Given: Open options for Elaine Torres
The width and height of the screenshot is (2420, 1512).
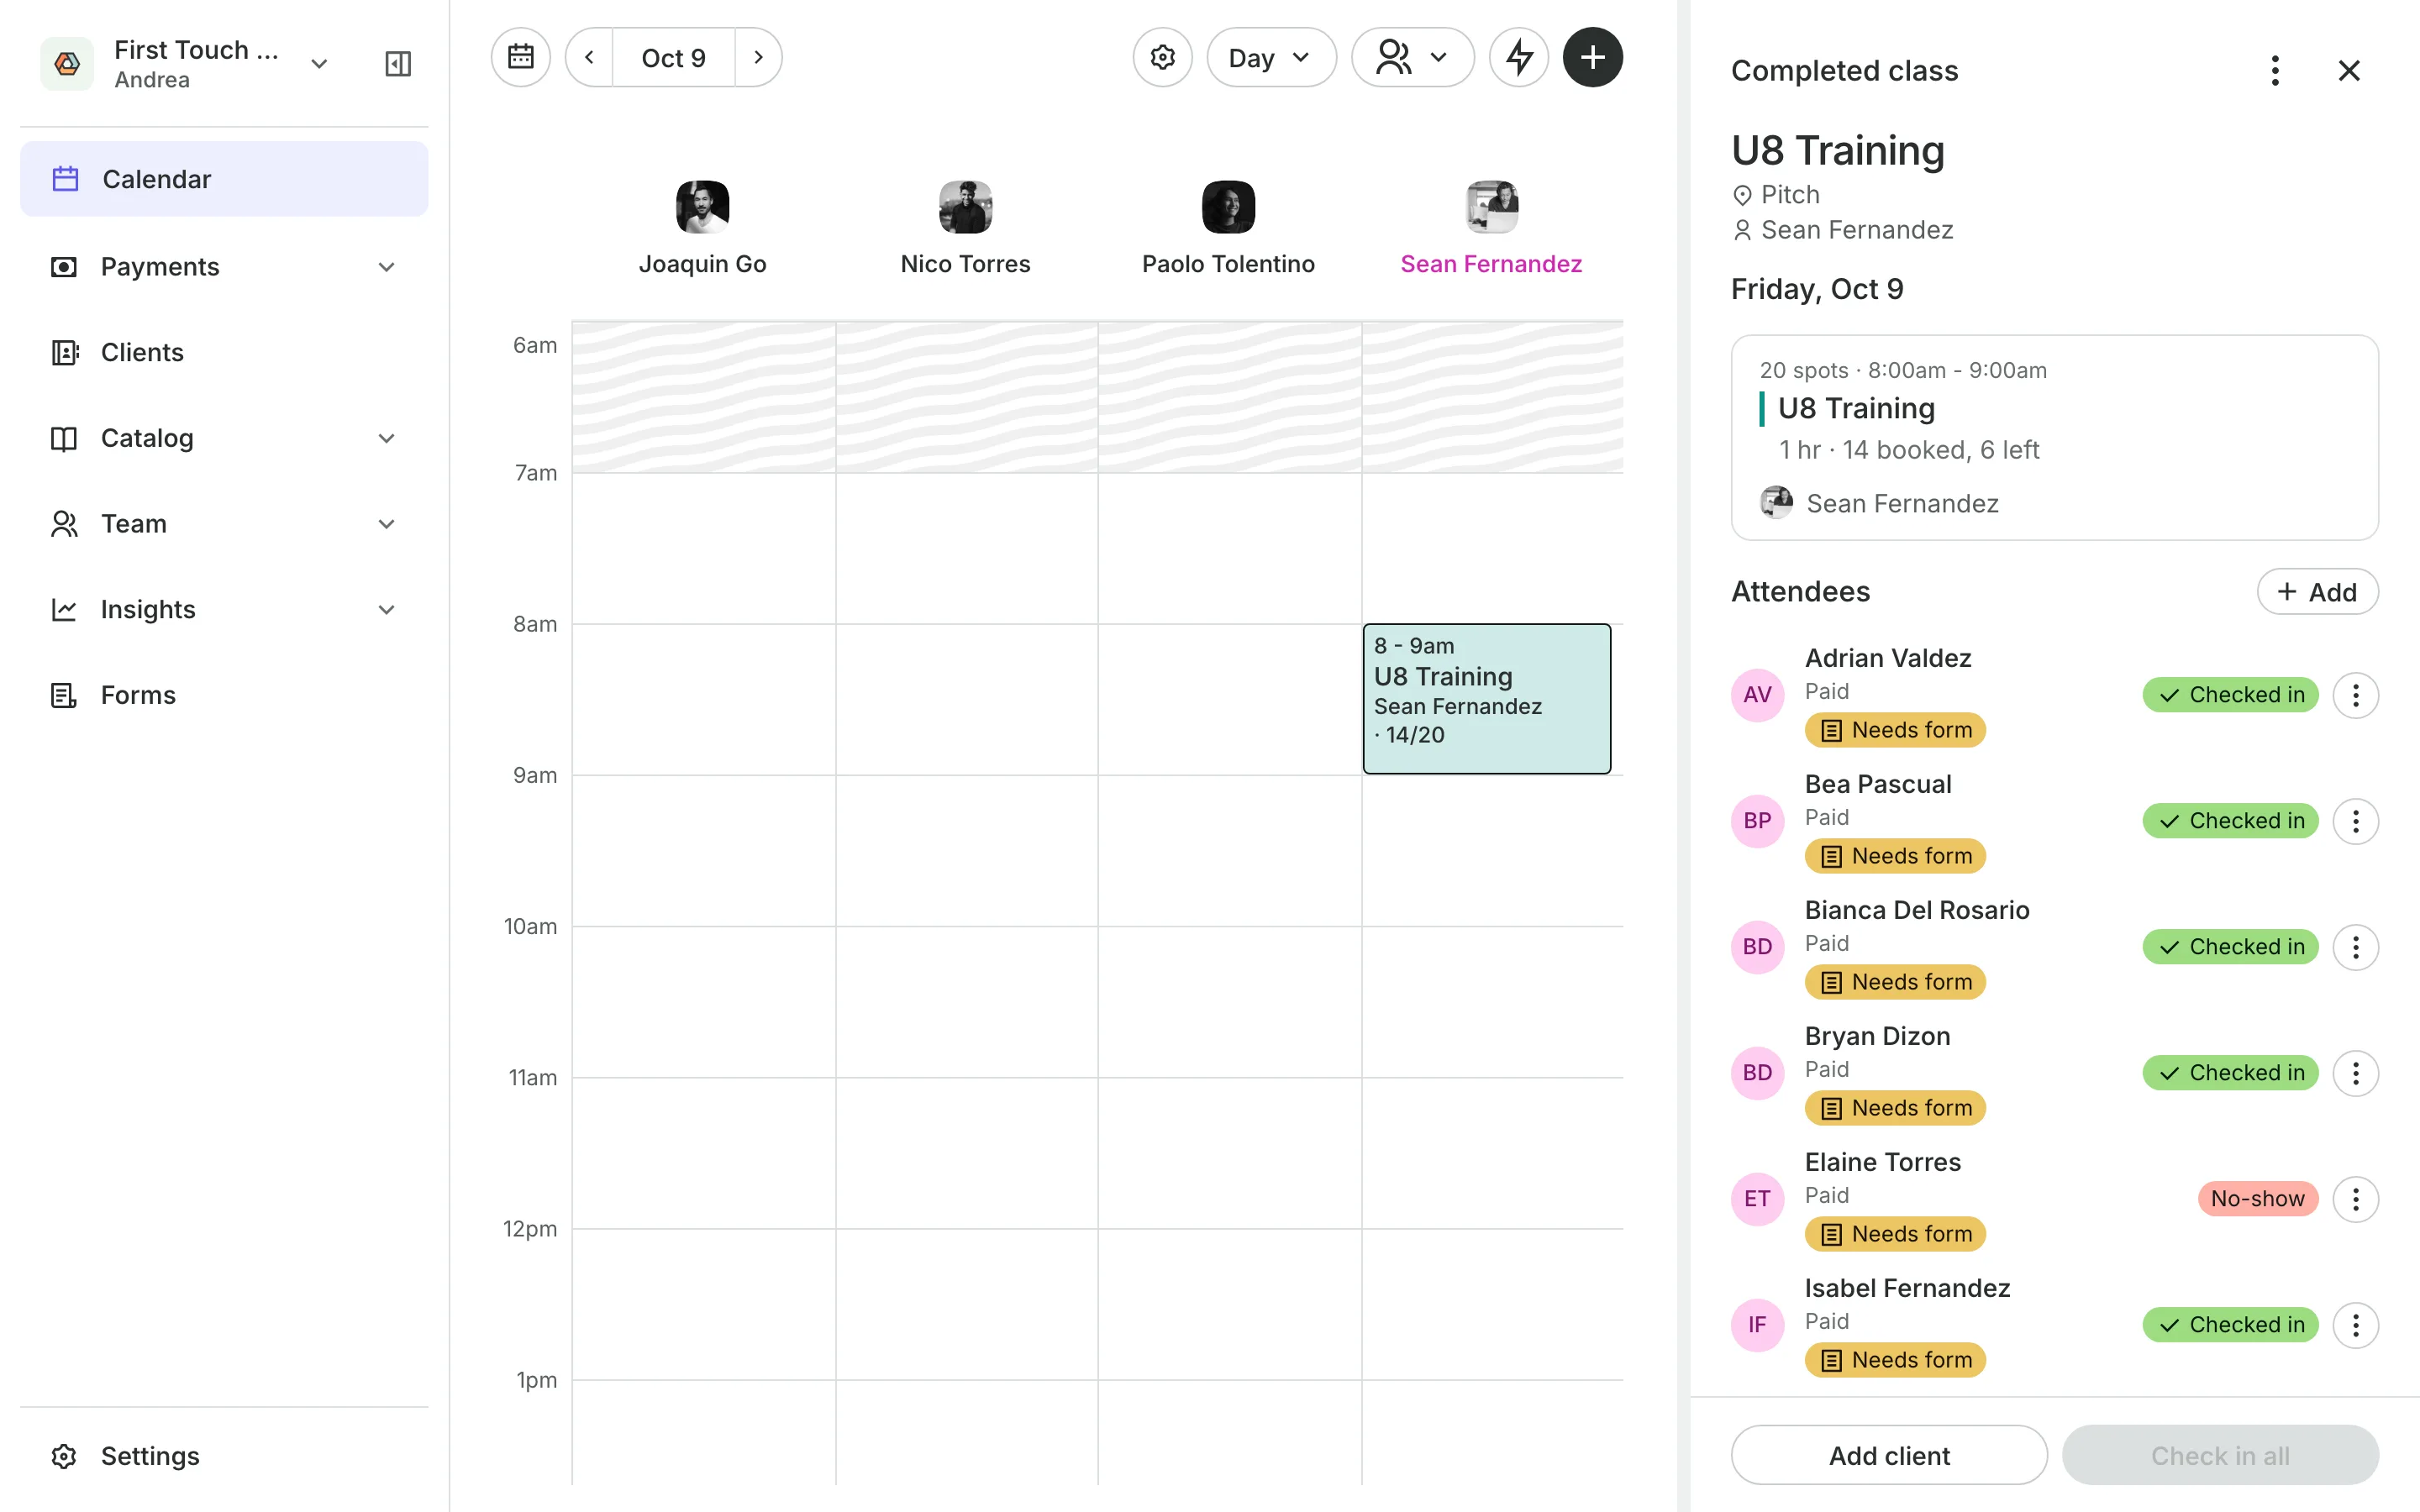Looking at the screenshot, I should pyautogui.click(x=2355, y=1199).
